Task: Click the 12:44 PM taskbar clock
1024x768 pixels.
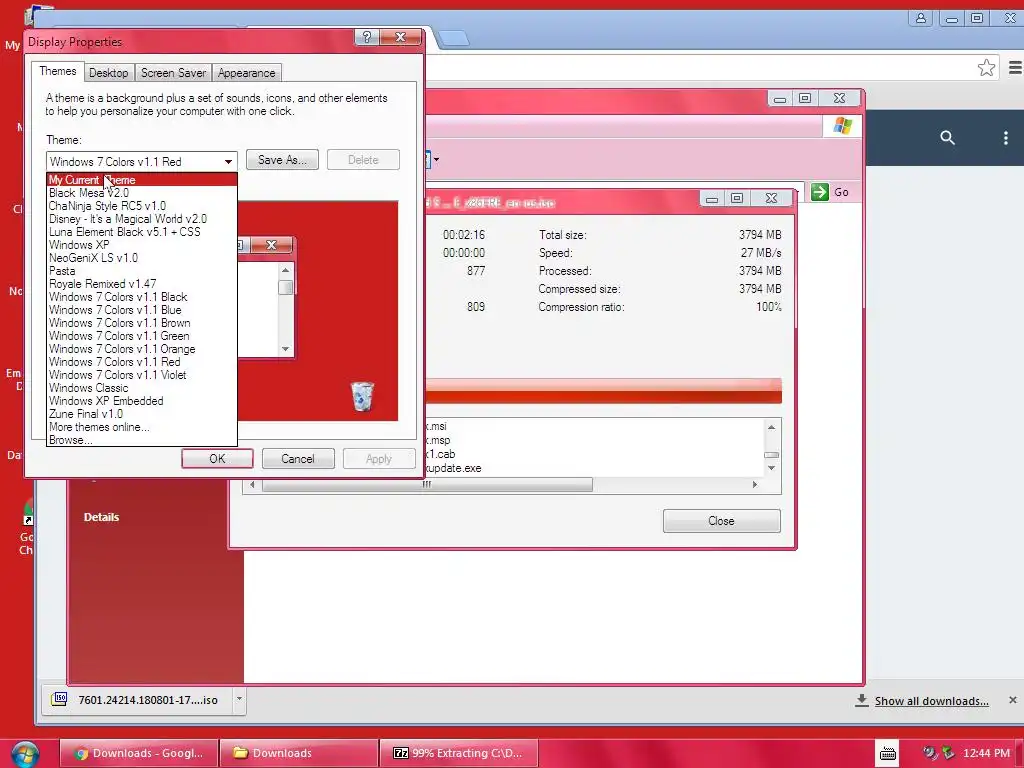Action: click(x=986, y=753)
